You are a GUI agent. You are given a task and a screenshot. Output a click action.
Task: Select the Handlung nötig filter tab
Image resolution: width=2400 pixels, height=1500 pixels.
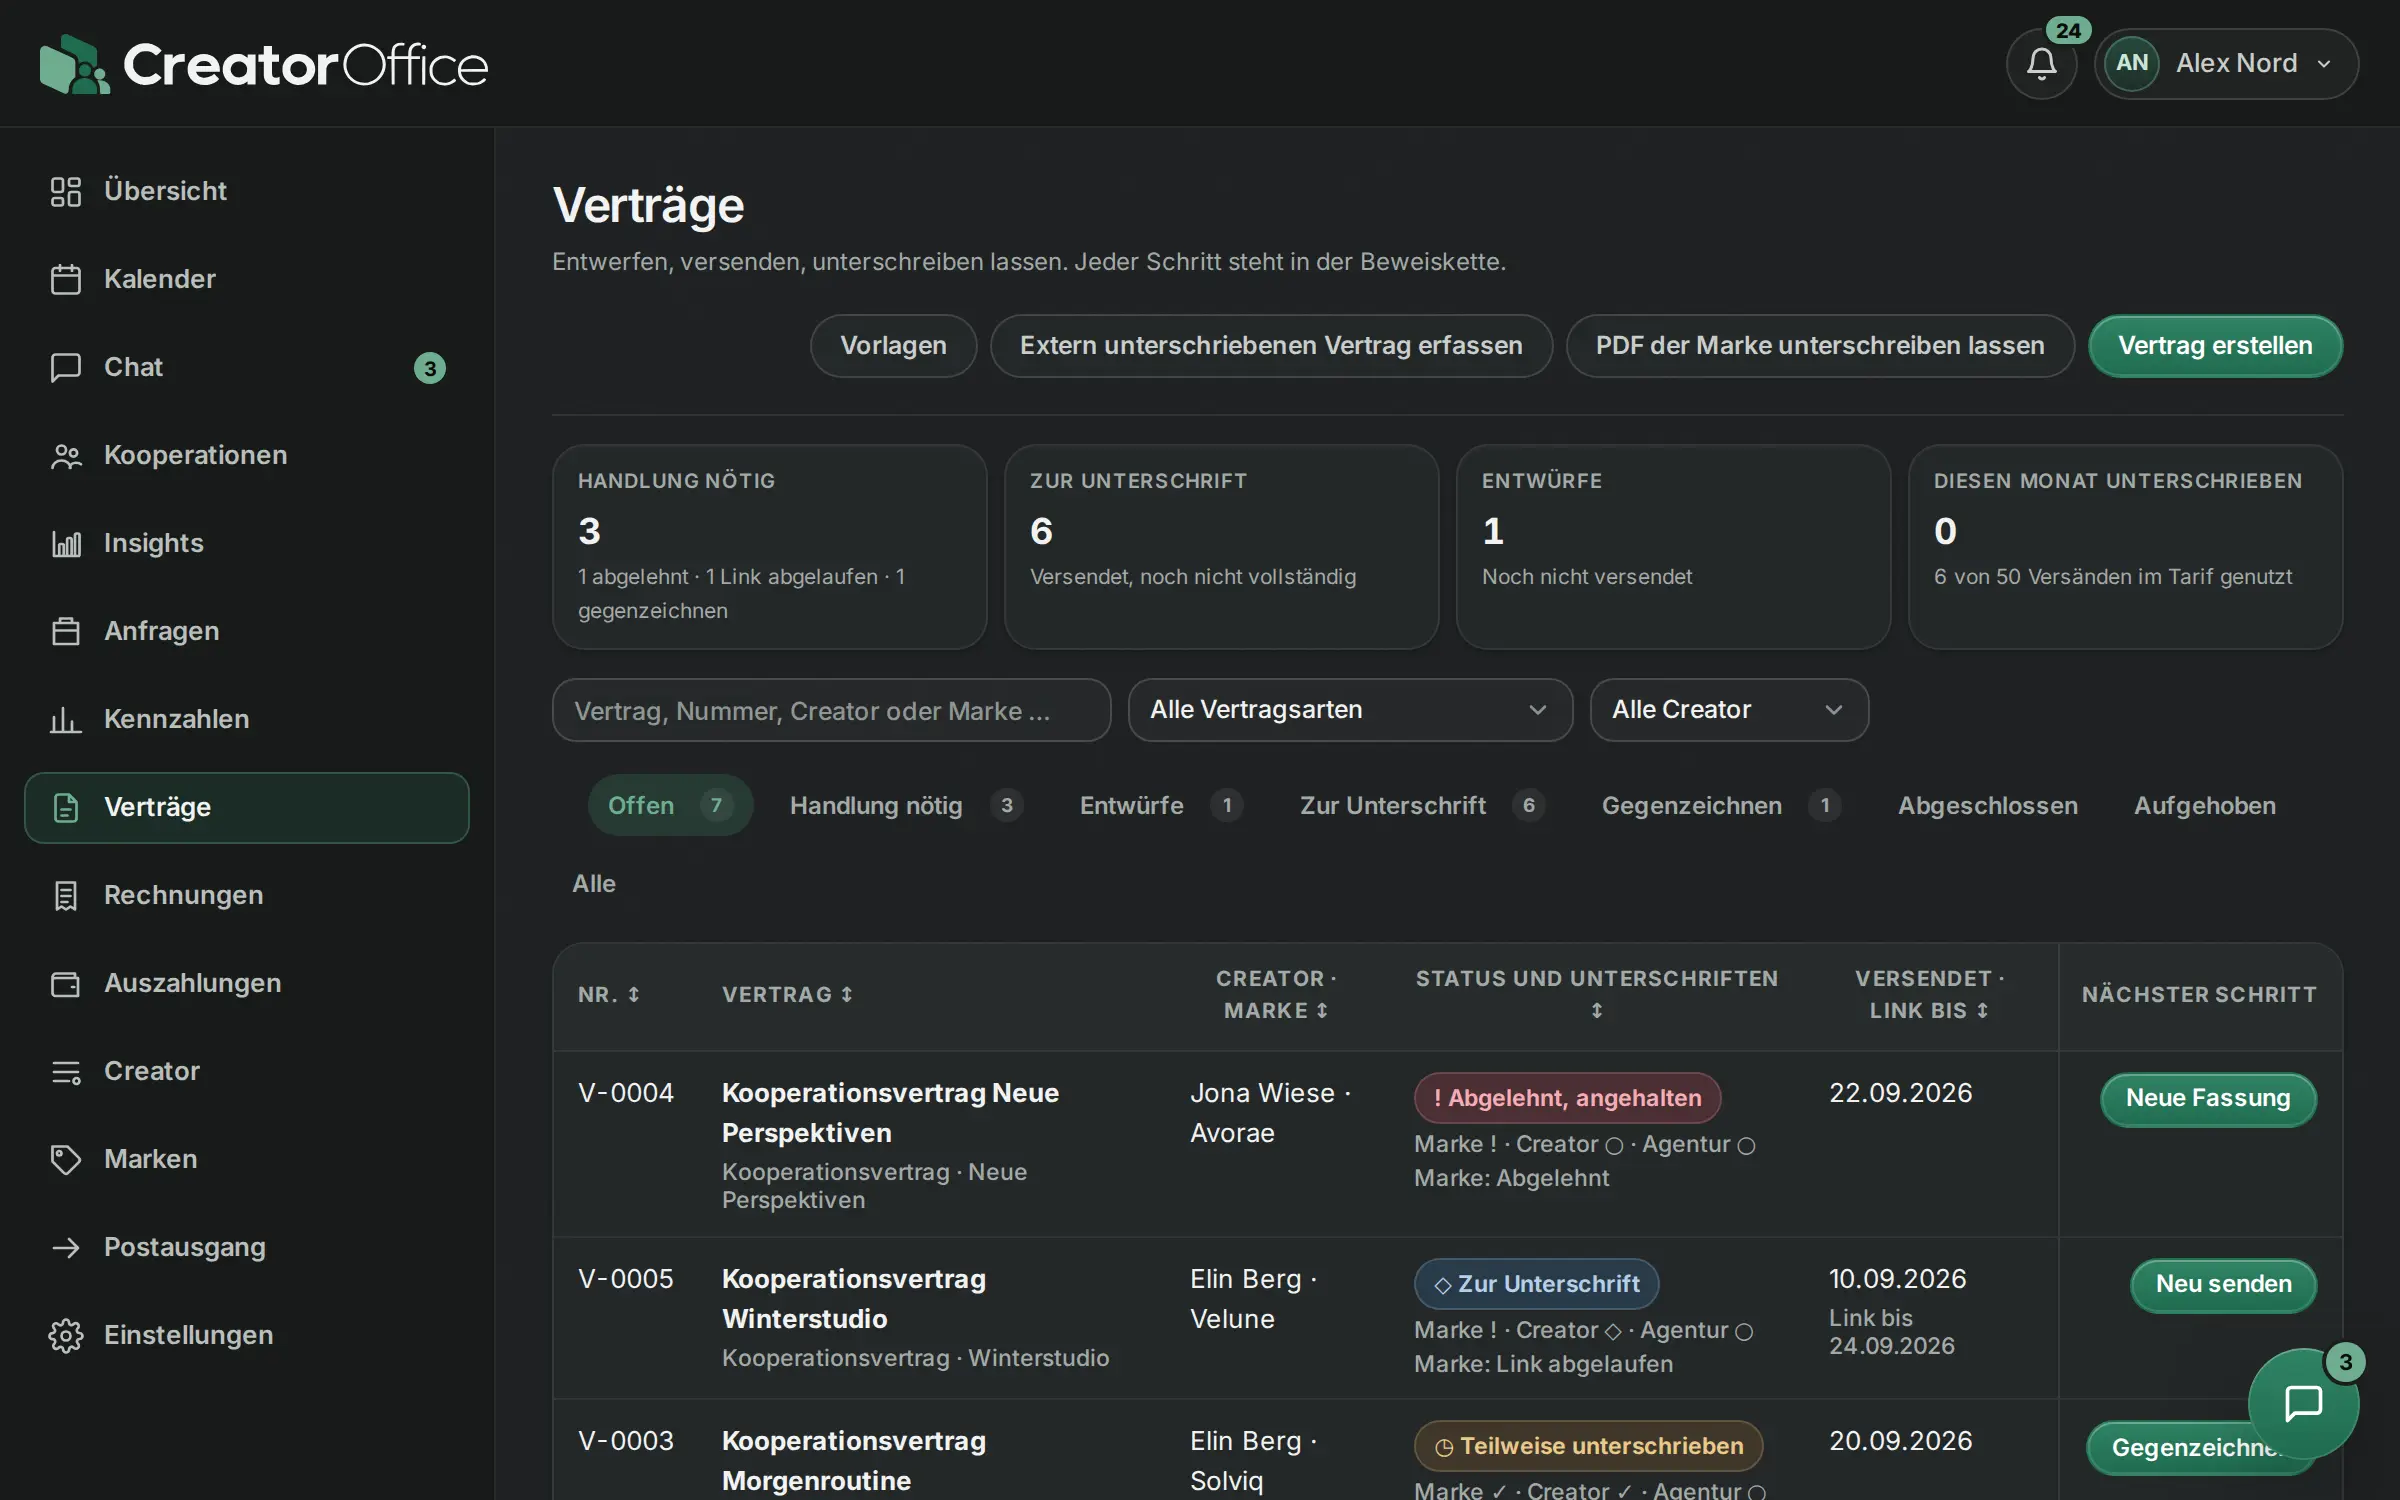[906, 806]
